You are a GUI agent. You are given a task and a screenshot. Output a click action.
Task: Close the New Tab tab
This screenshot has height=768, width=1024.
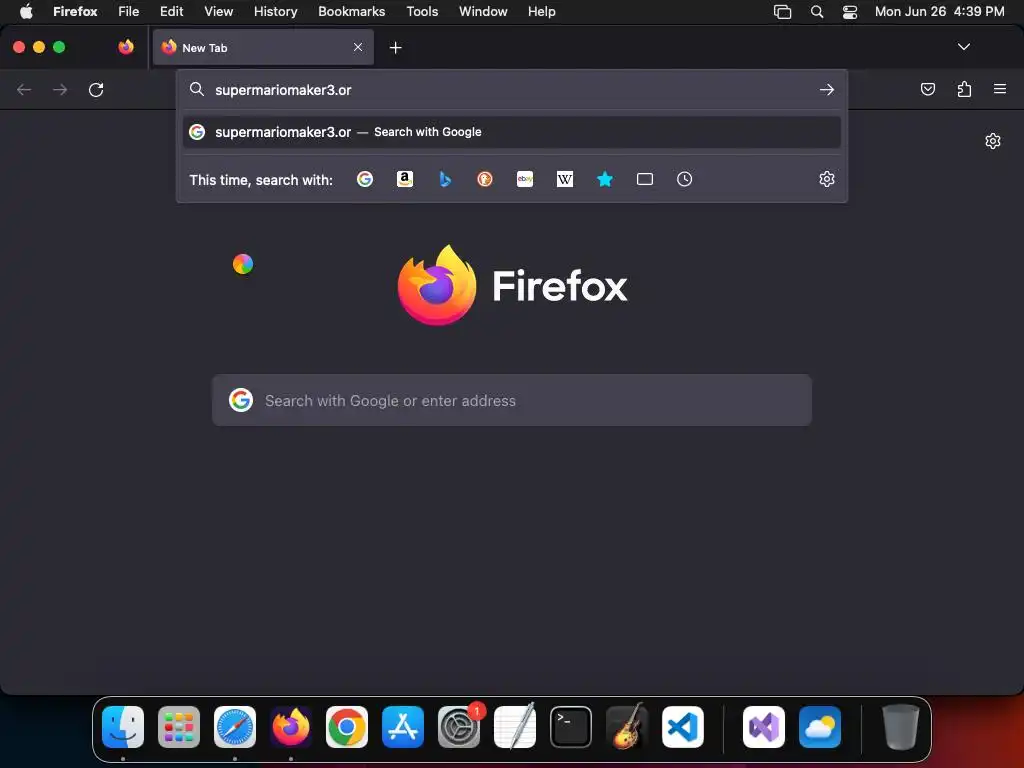[358, 47]
